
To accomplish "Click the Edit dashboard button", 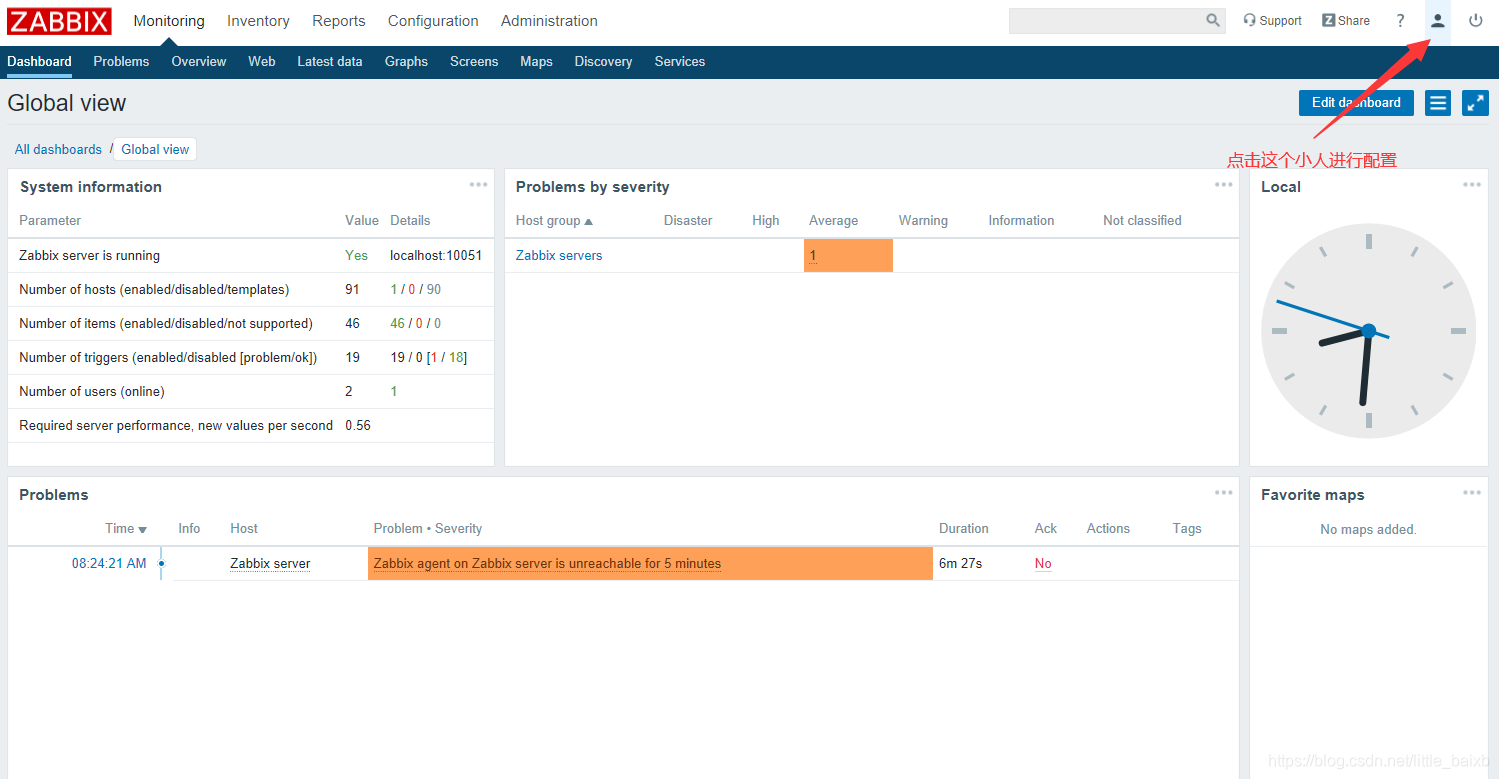I will coord(1356,103).
